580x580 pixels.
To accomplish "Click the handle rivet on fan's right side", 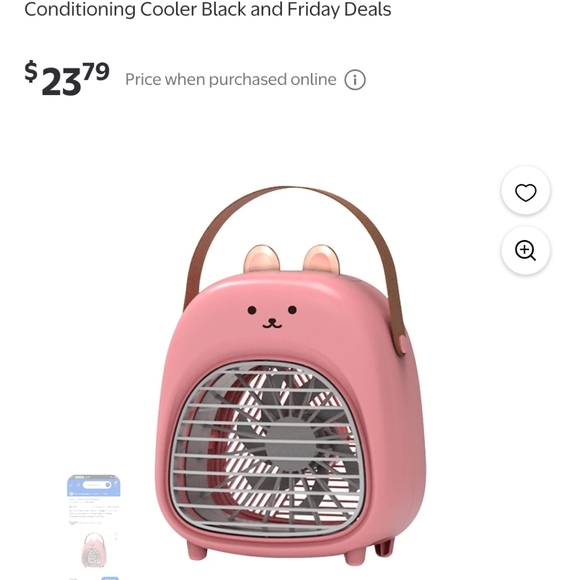I will 401,344.
